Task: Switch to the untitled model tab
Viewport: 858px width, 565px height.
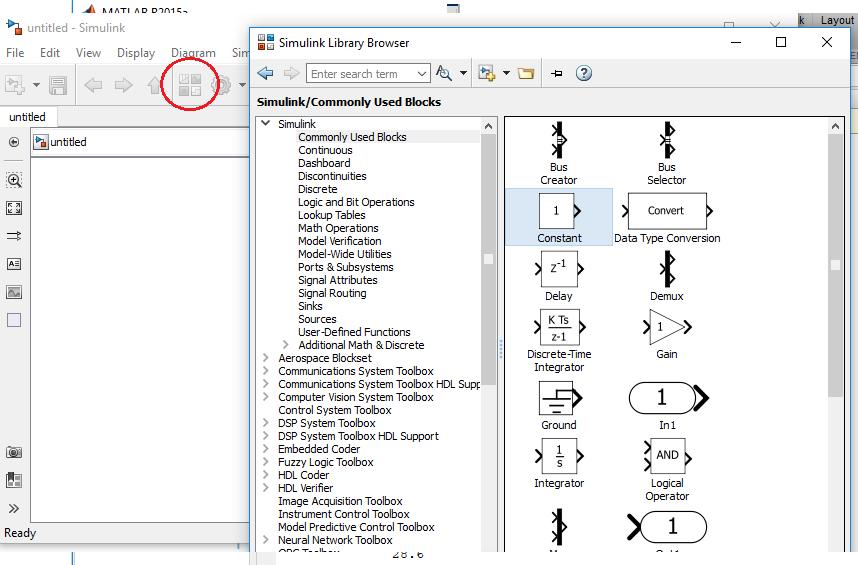Action: point(27,117)
